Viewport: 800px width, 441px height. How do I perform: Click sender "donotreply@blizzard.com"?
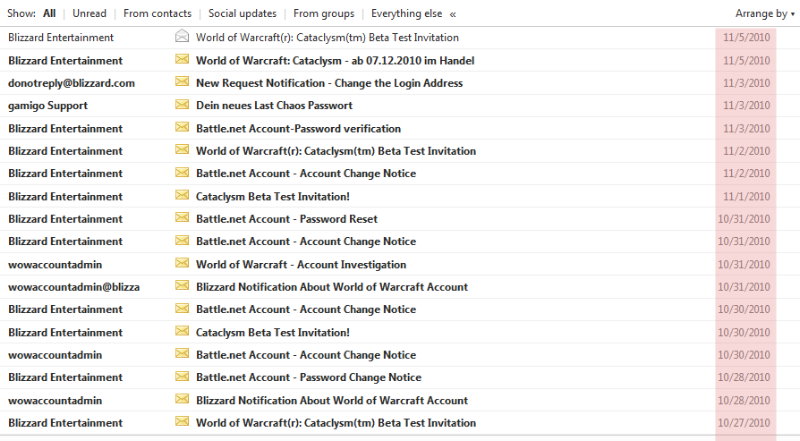pos(71,83)
